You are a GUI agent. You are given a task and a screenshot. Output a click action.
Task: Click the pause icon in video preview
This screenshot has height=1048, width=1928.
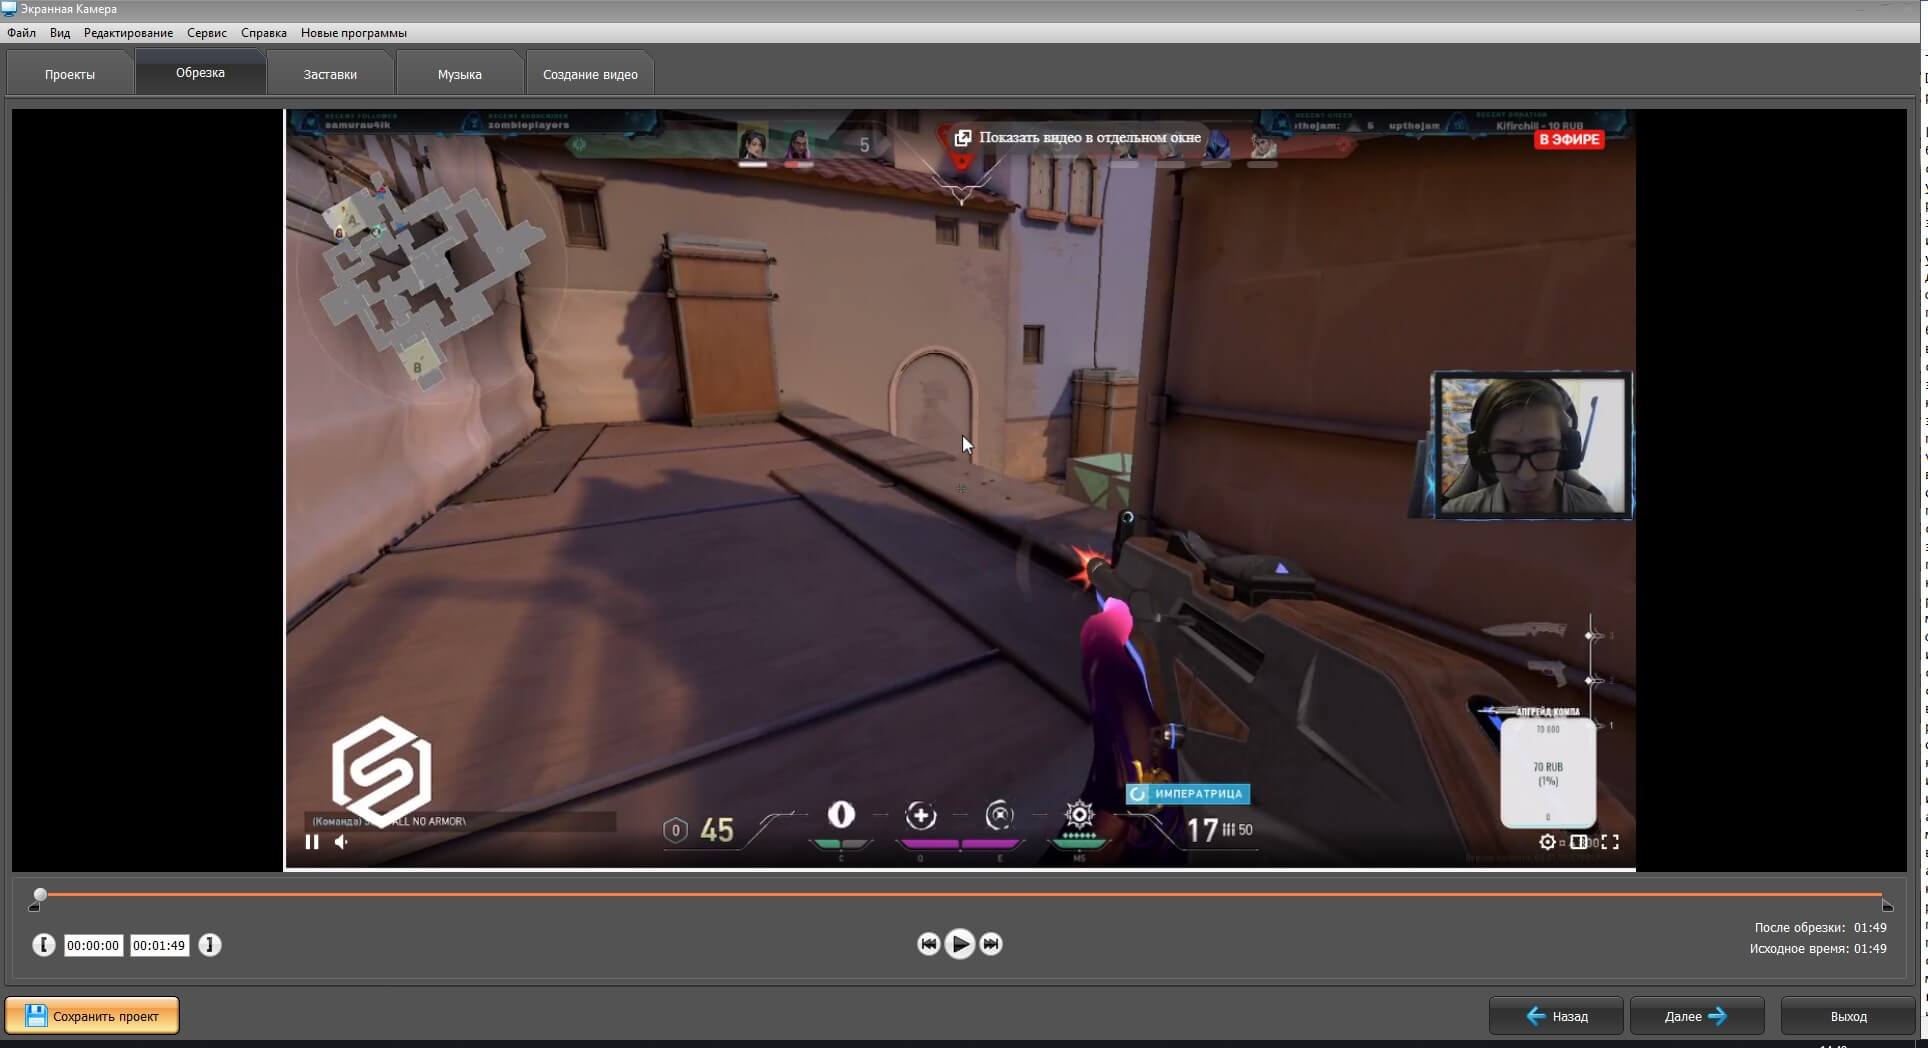click(312, 842)
